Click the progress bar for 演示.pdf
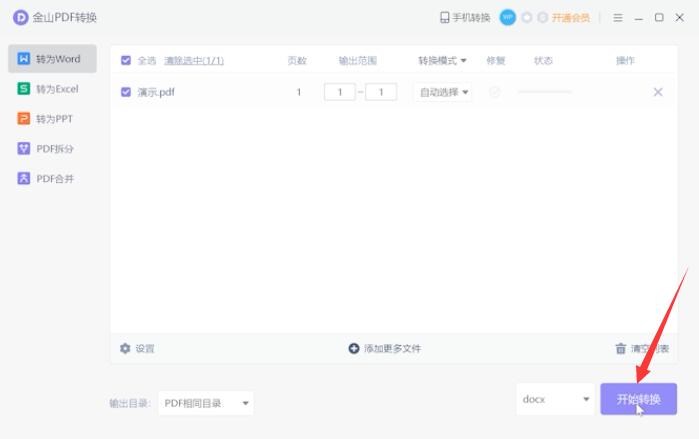The height and width of the screenshot is (439, 699). [545, 92]
